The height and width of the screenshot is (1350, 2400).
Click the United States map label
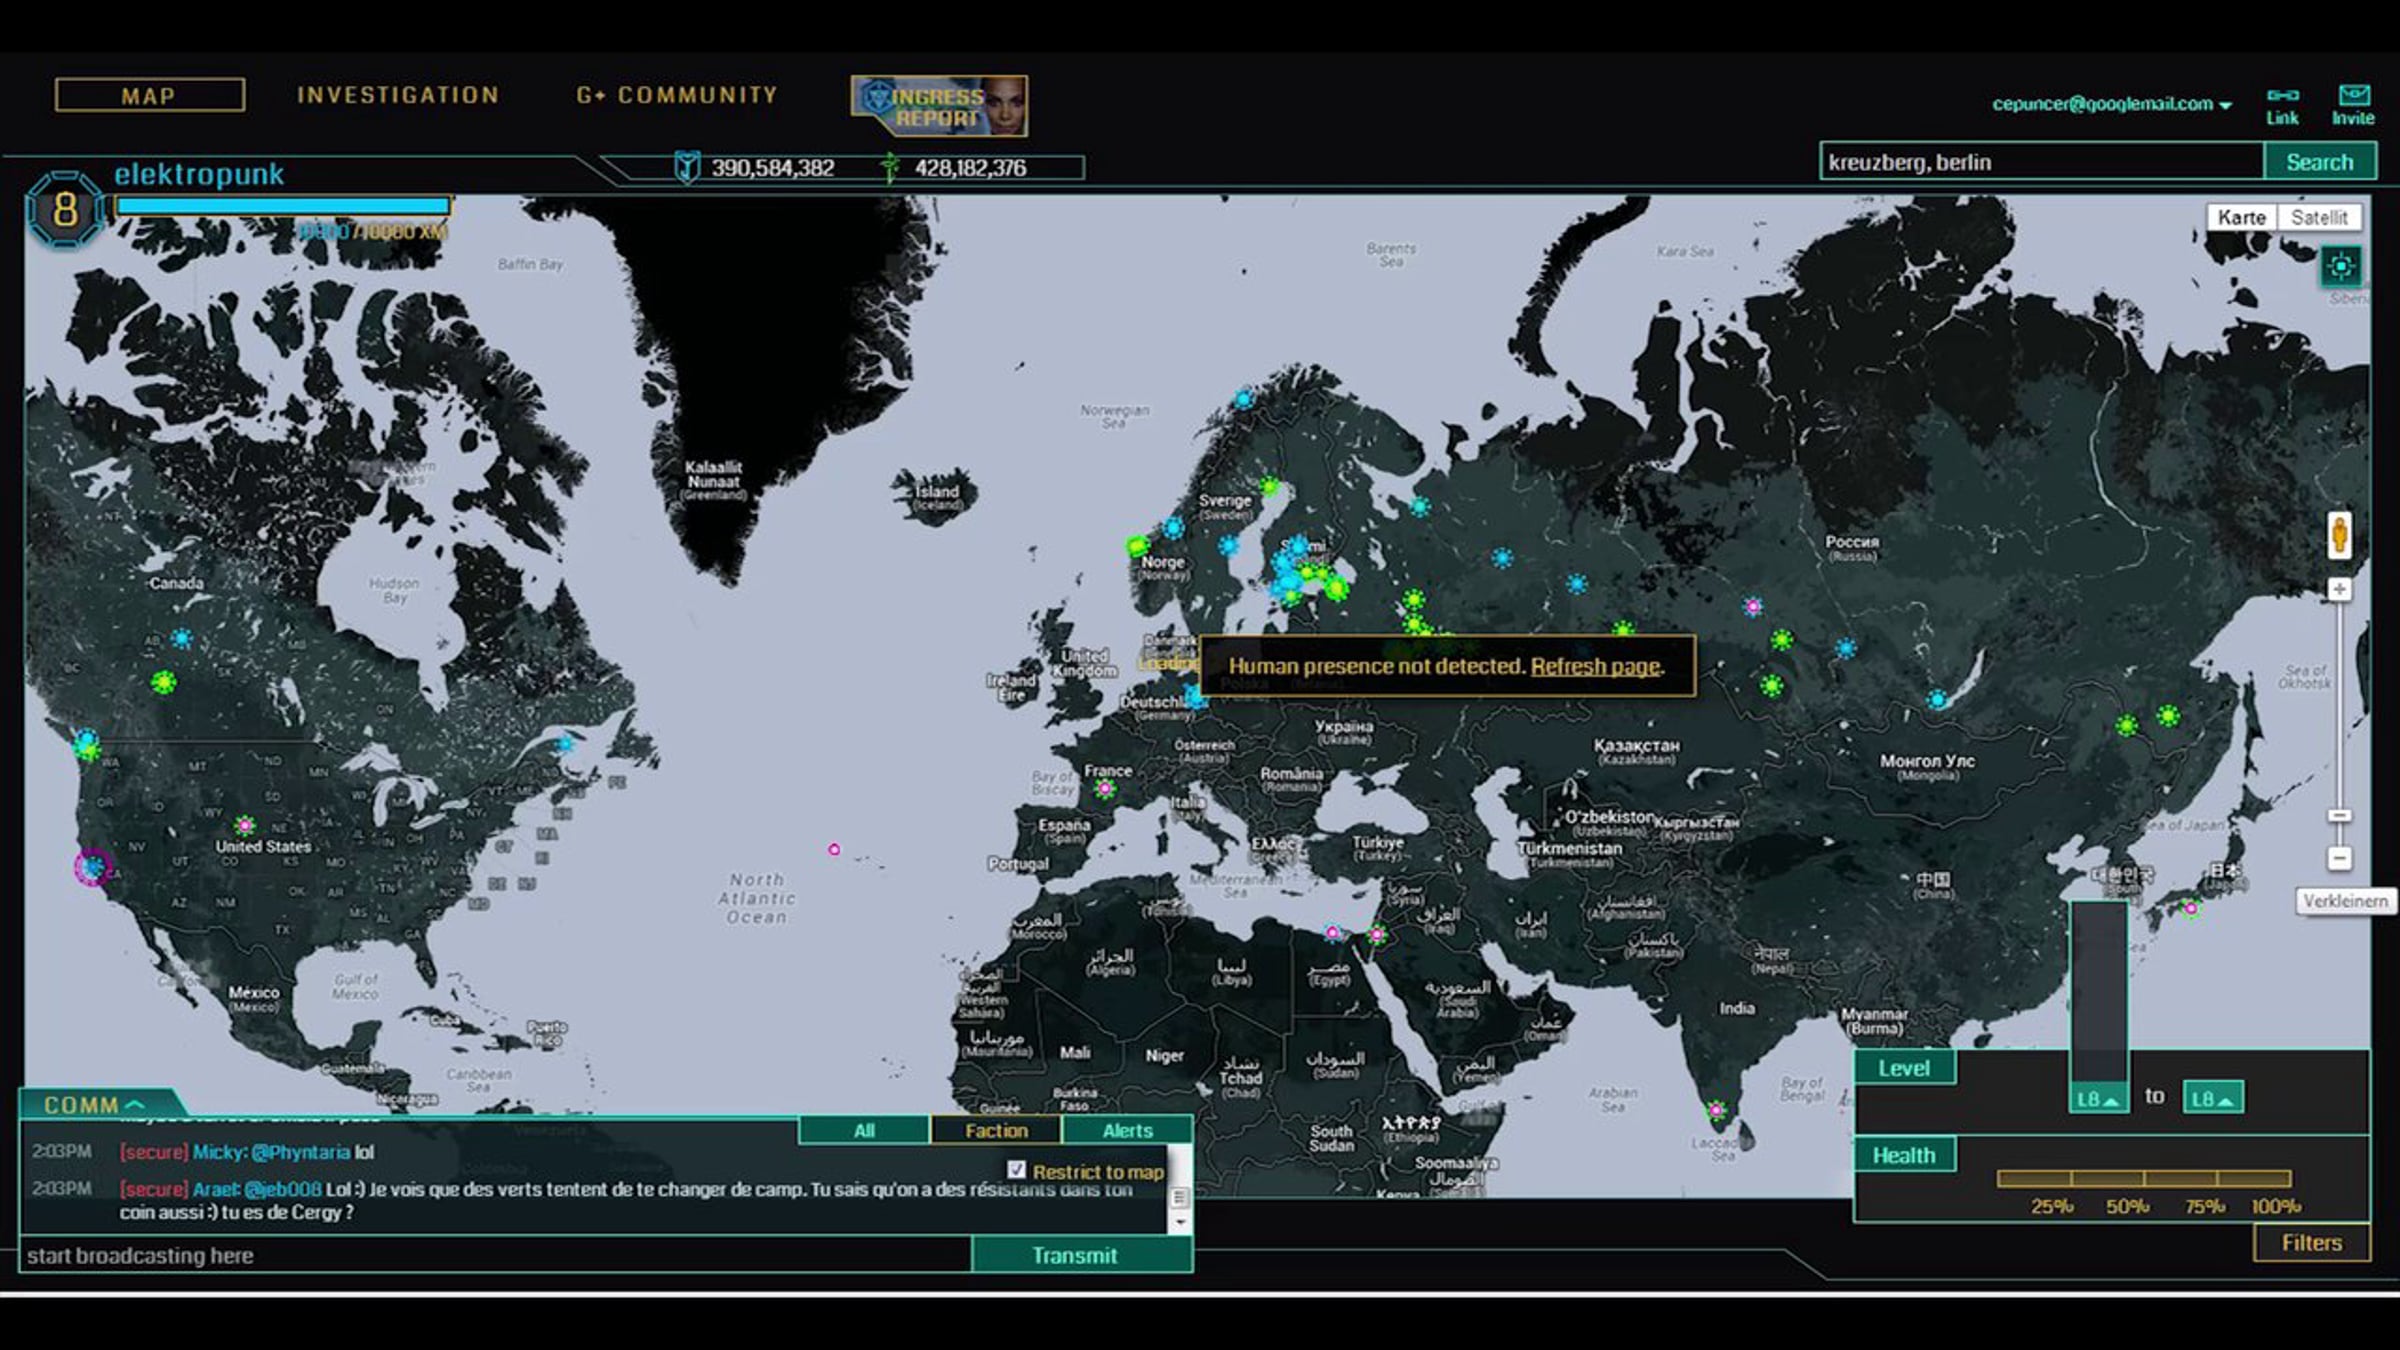tap(263, 846)
